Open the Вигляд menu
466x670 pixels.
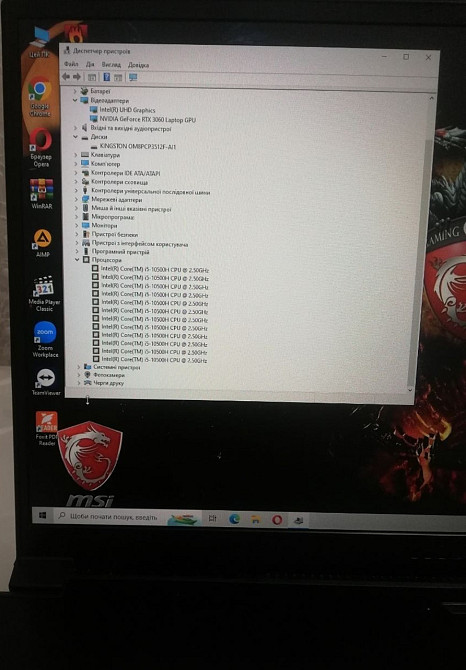point(111,65)
